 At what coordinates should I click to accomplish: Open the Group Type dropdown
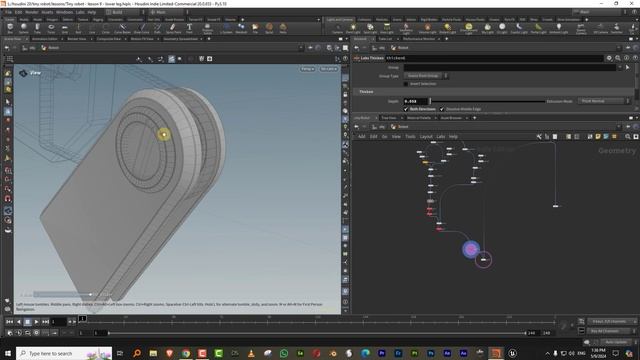point(426,76)
